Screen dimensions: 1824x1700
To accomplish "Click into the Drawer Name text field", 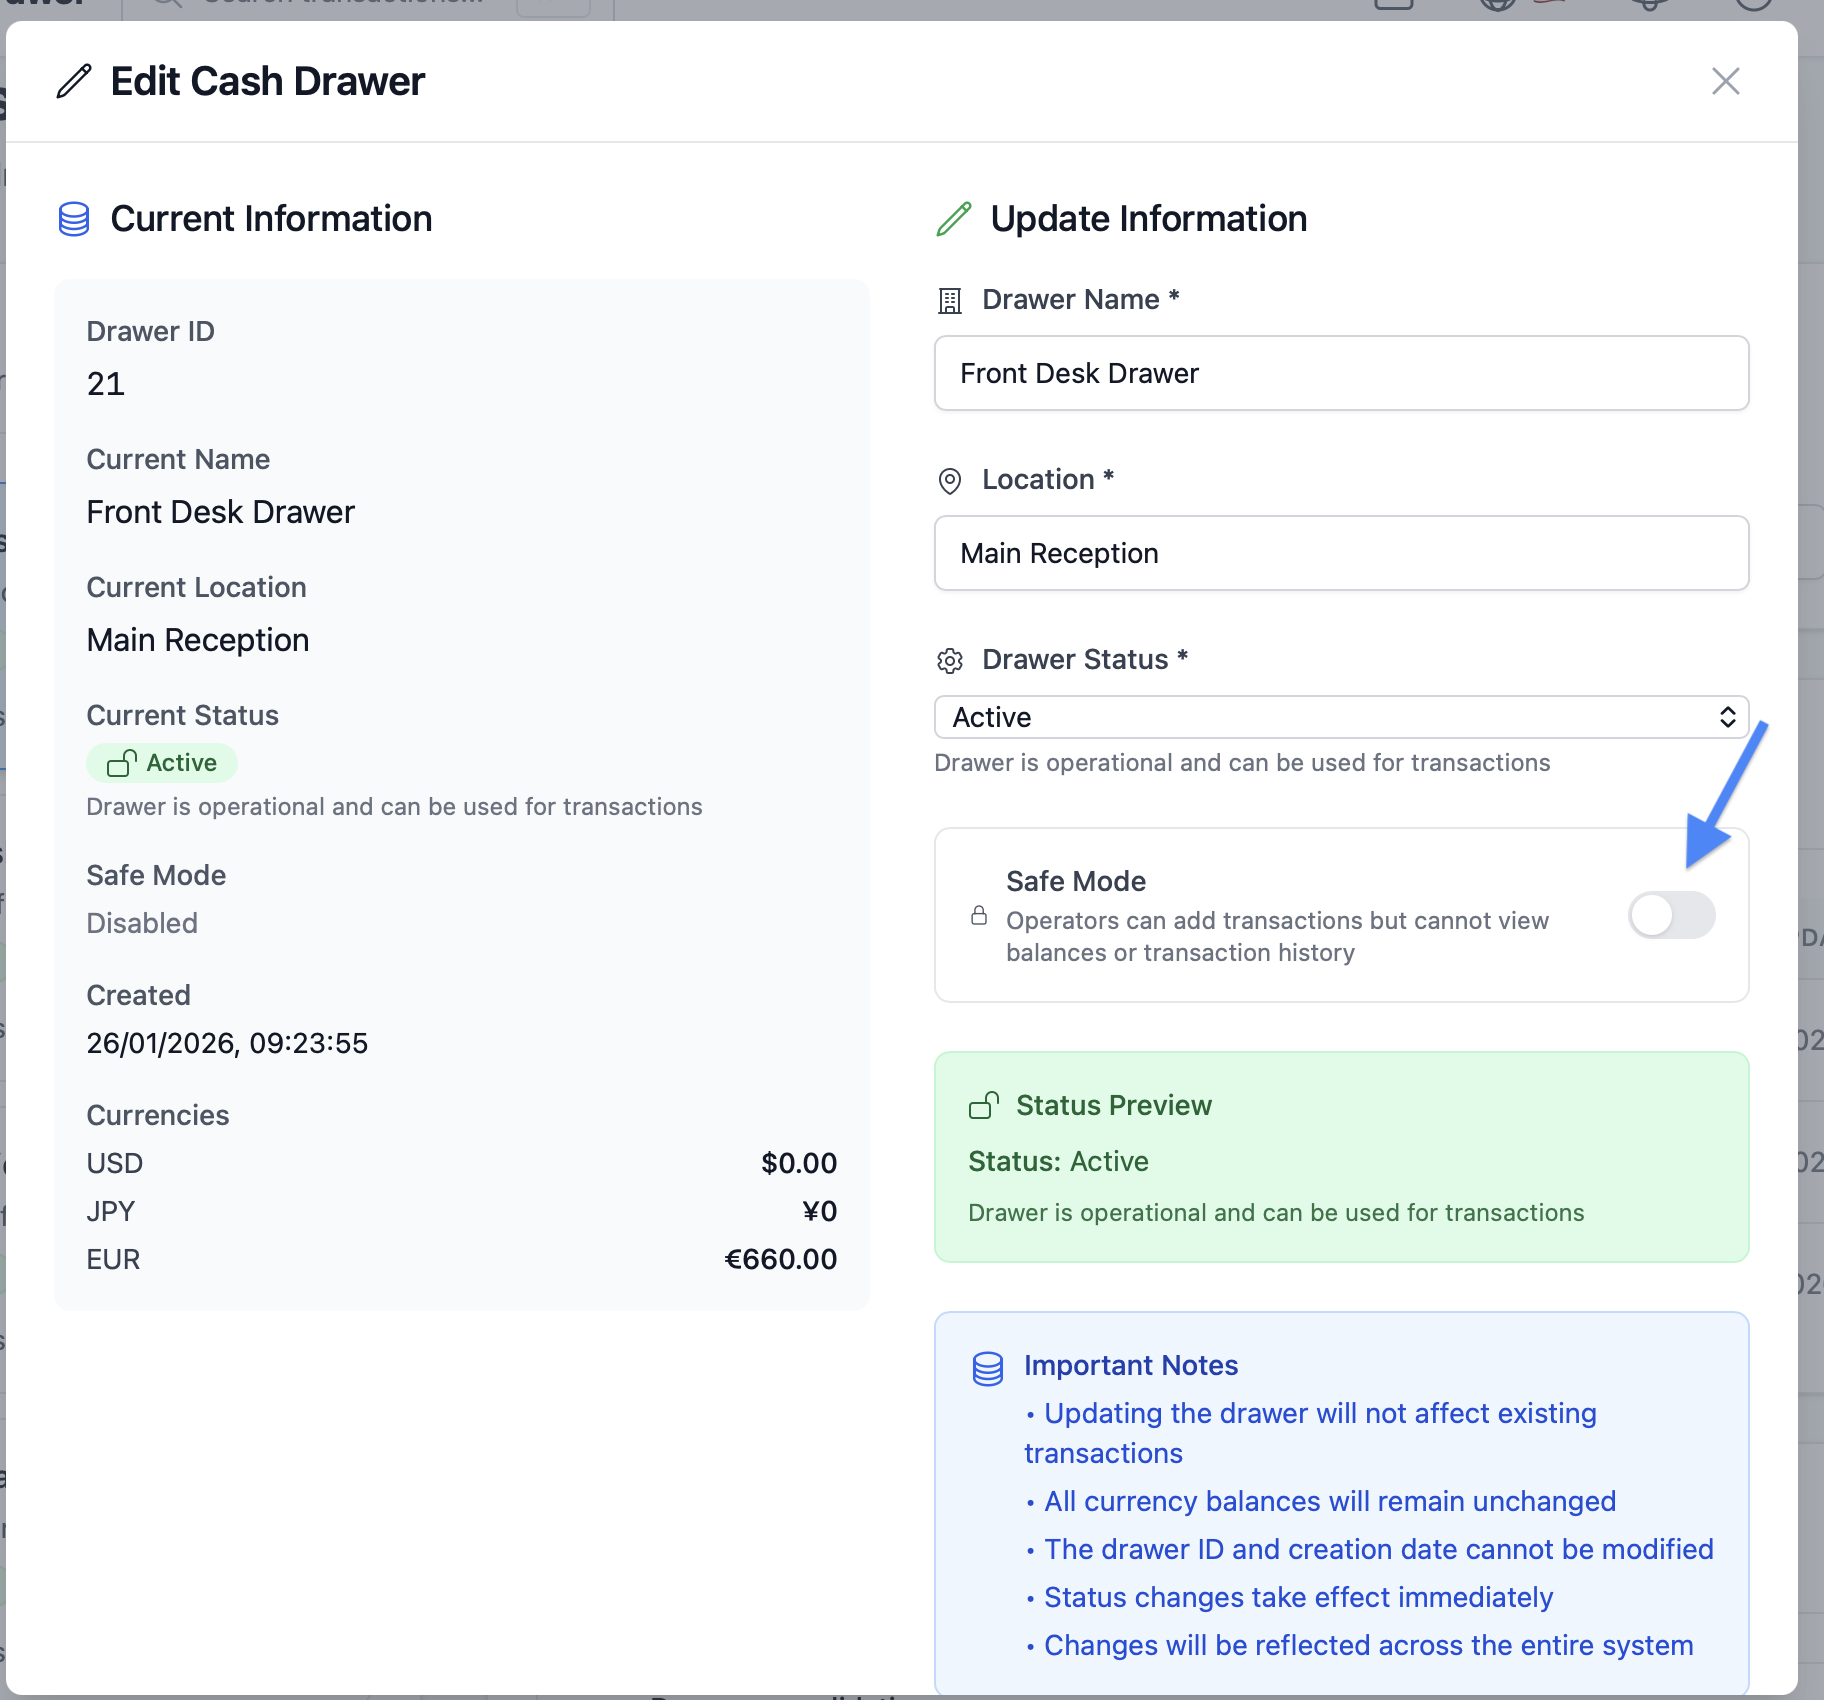I will pyautogui.click(x=1340, y=373).
